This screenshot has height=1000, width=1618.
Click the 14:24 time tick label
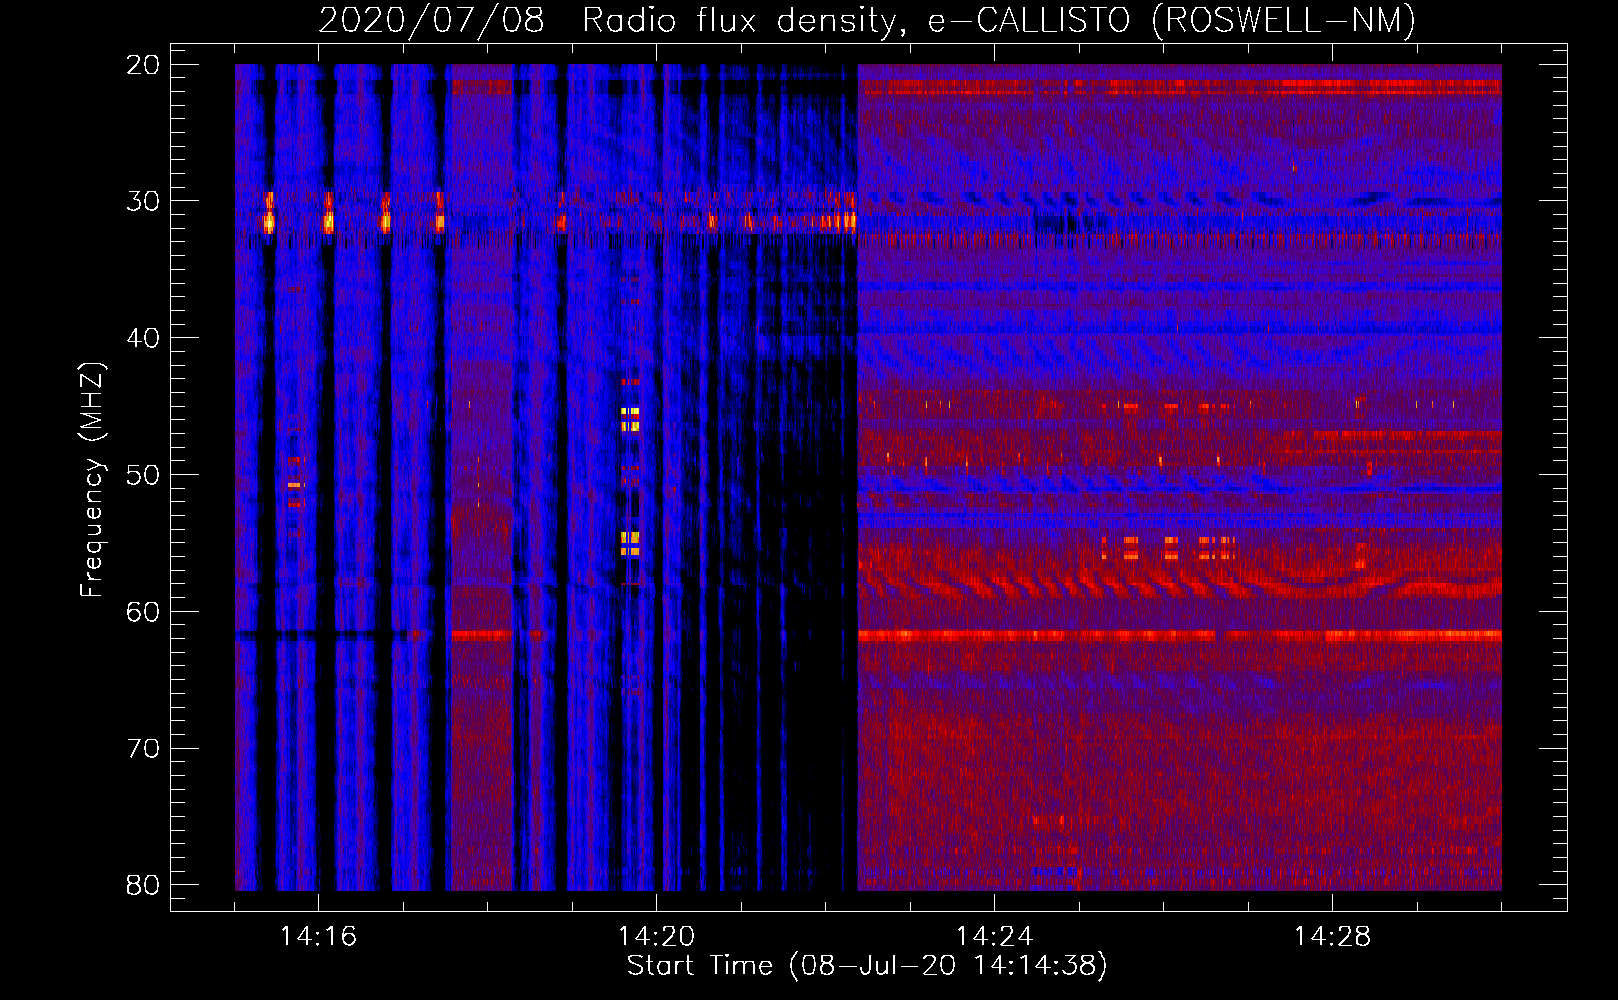pyautogui.click(x=994, y=937)
